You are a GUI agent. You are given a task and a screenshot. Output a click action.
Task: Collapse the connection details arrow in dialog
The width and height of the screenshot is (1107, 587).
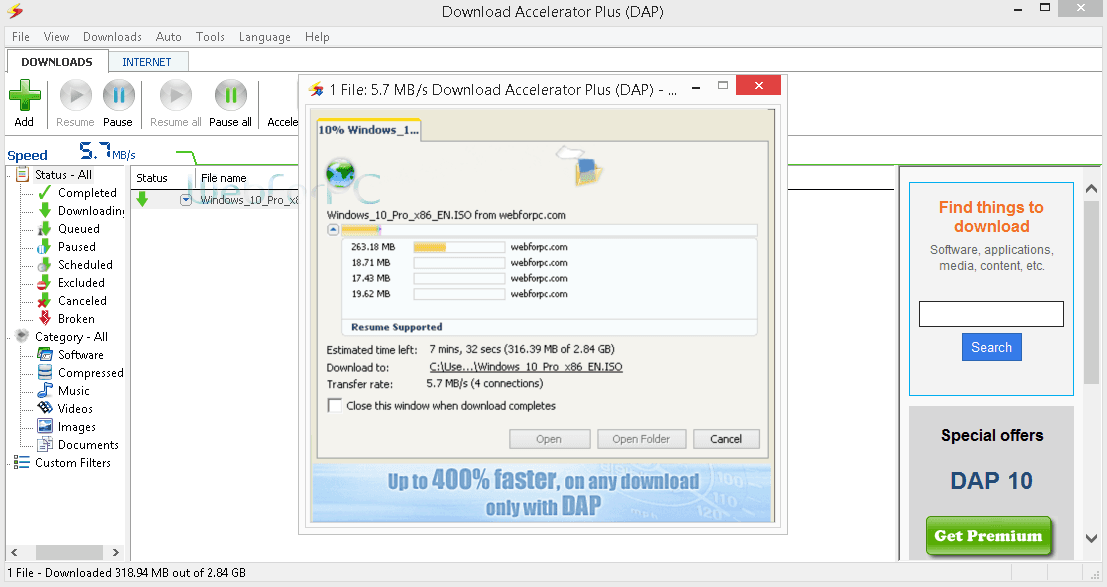[333, 230]
